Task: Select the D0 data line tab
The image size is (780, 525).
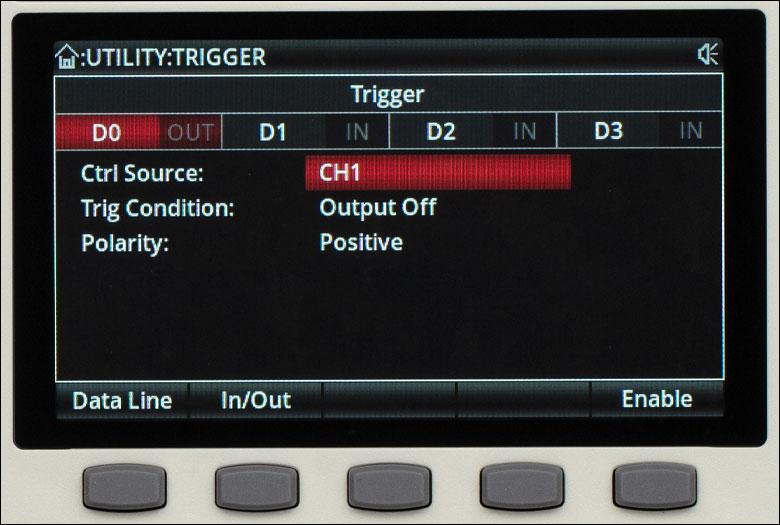Action: pos(106,132)
